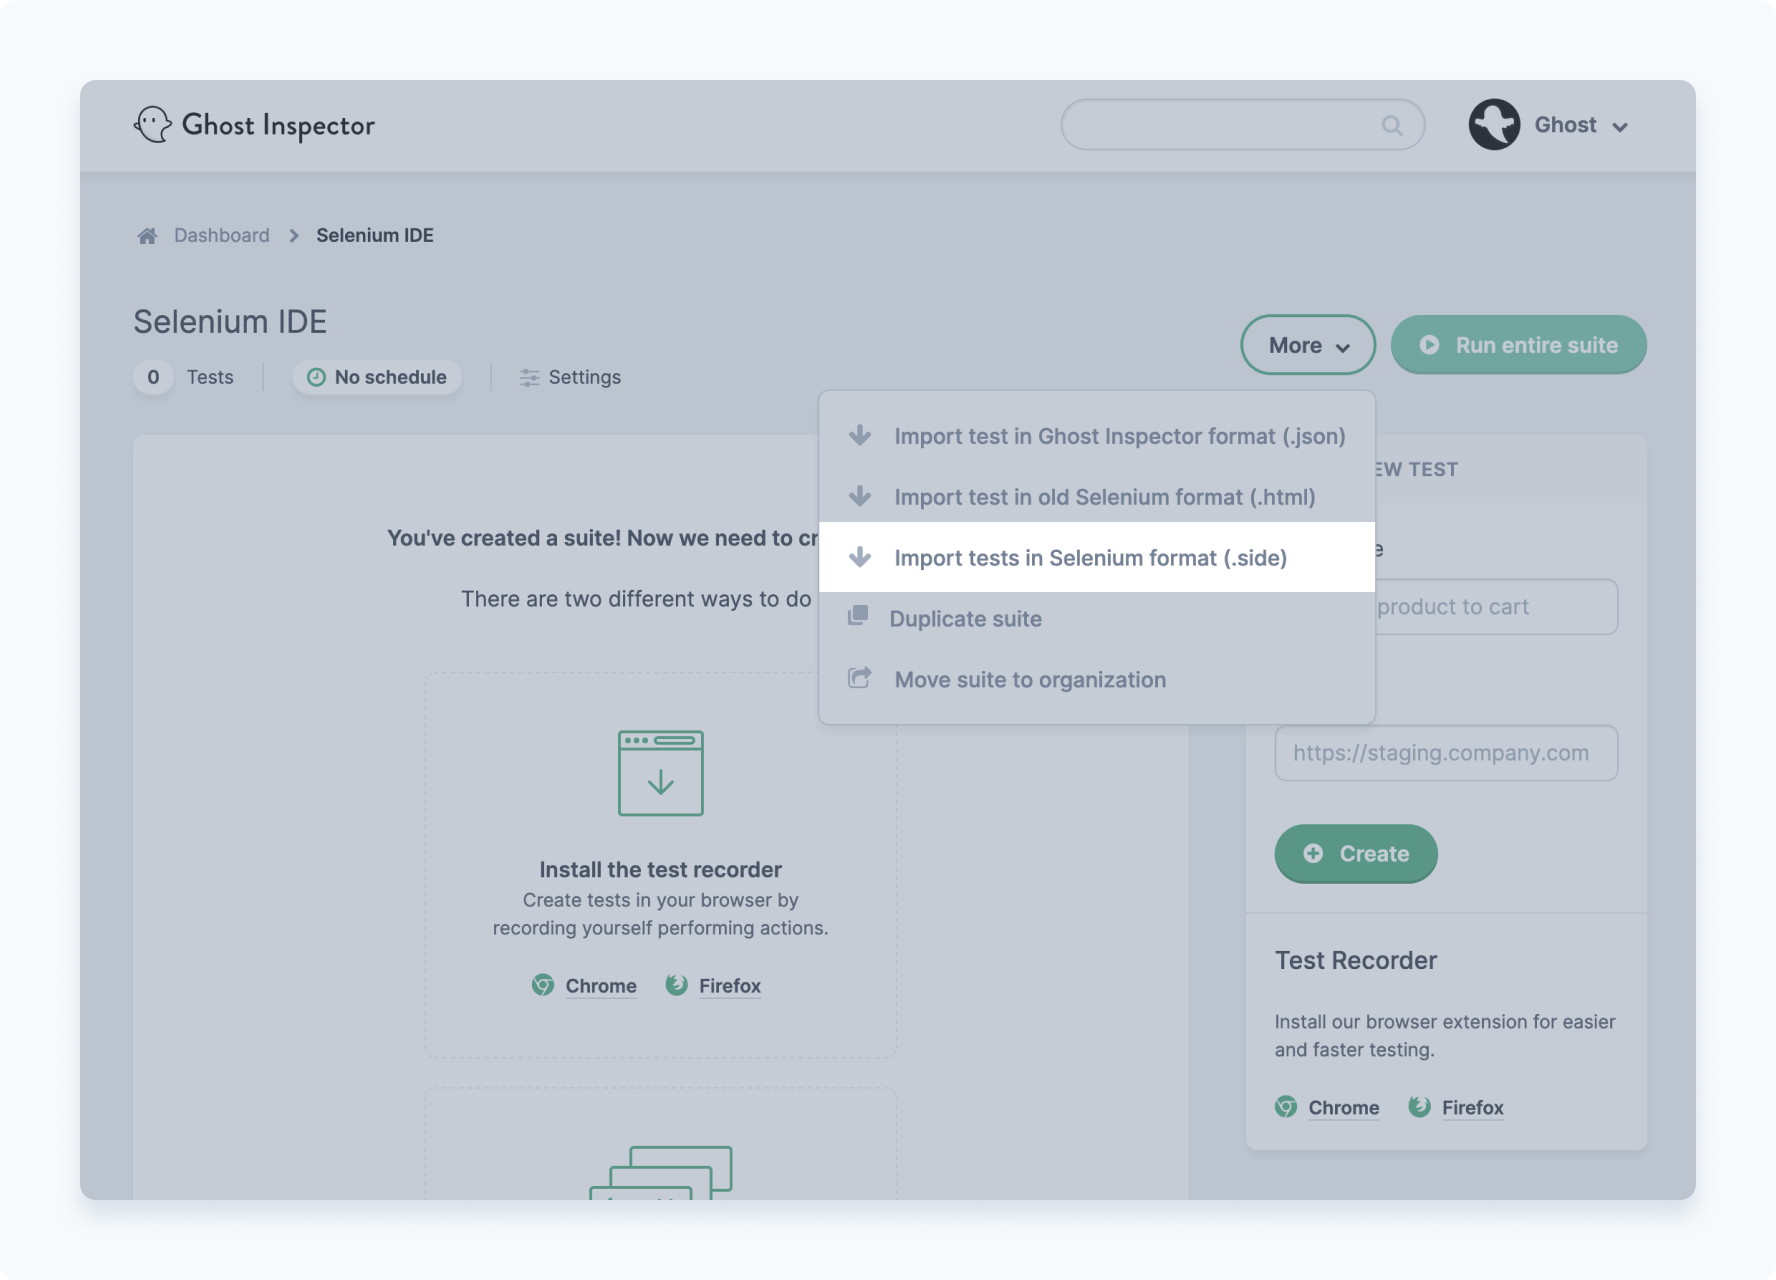Click the Move suite arrow icon
1776x1280 pixels.
[x=859, y=678]
